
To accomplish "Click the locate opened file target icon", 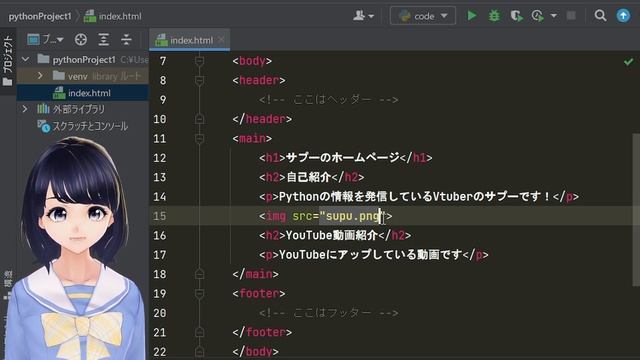I will [x=81, y=40].
